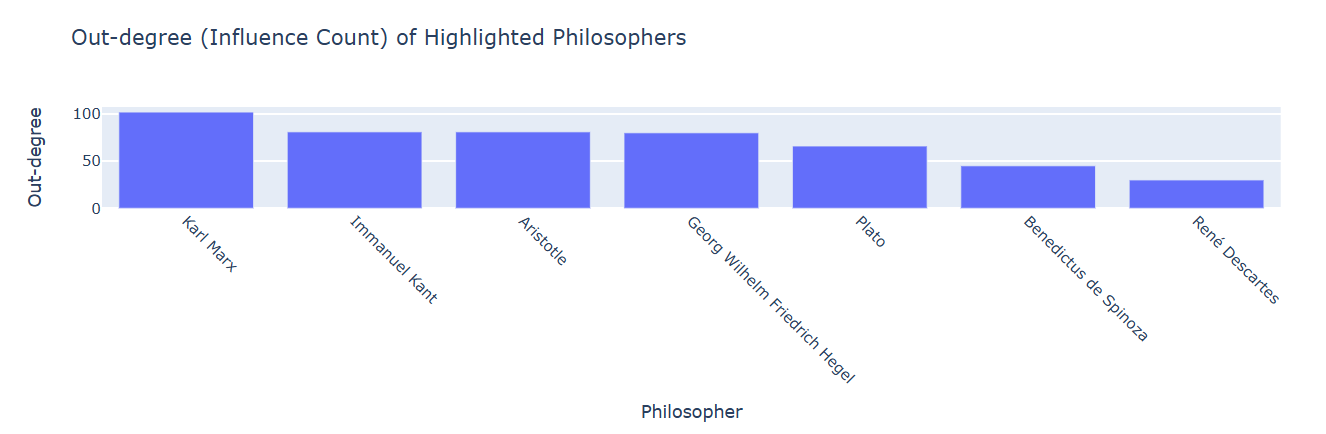Select the Plato bar

click(x=859, y=177)
